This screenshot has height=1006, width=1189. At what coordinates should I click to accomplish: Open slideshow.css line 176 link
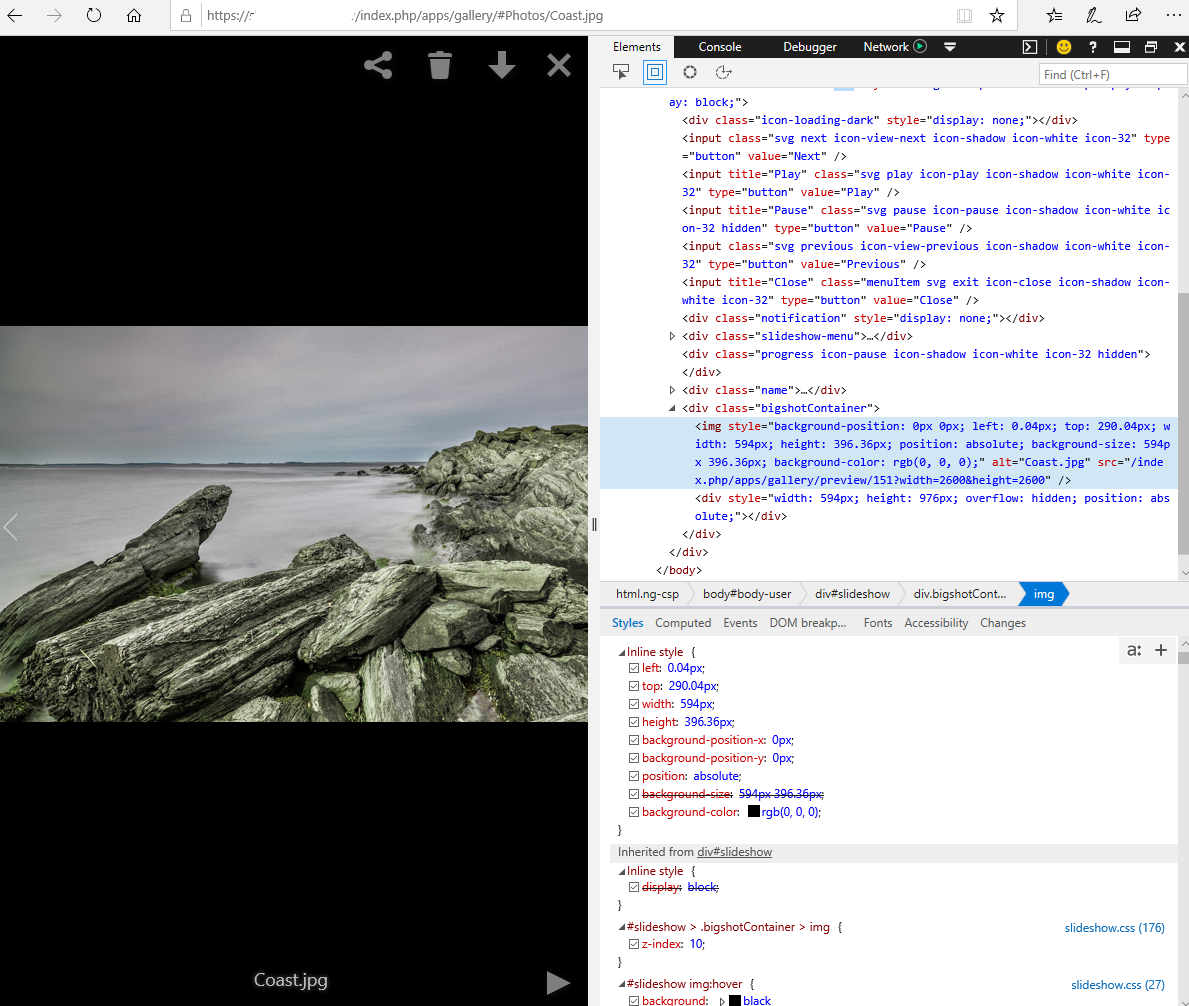click(1114, 927)
